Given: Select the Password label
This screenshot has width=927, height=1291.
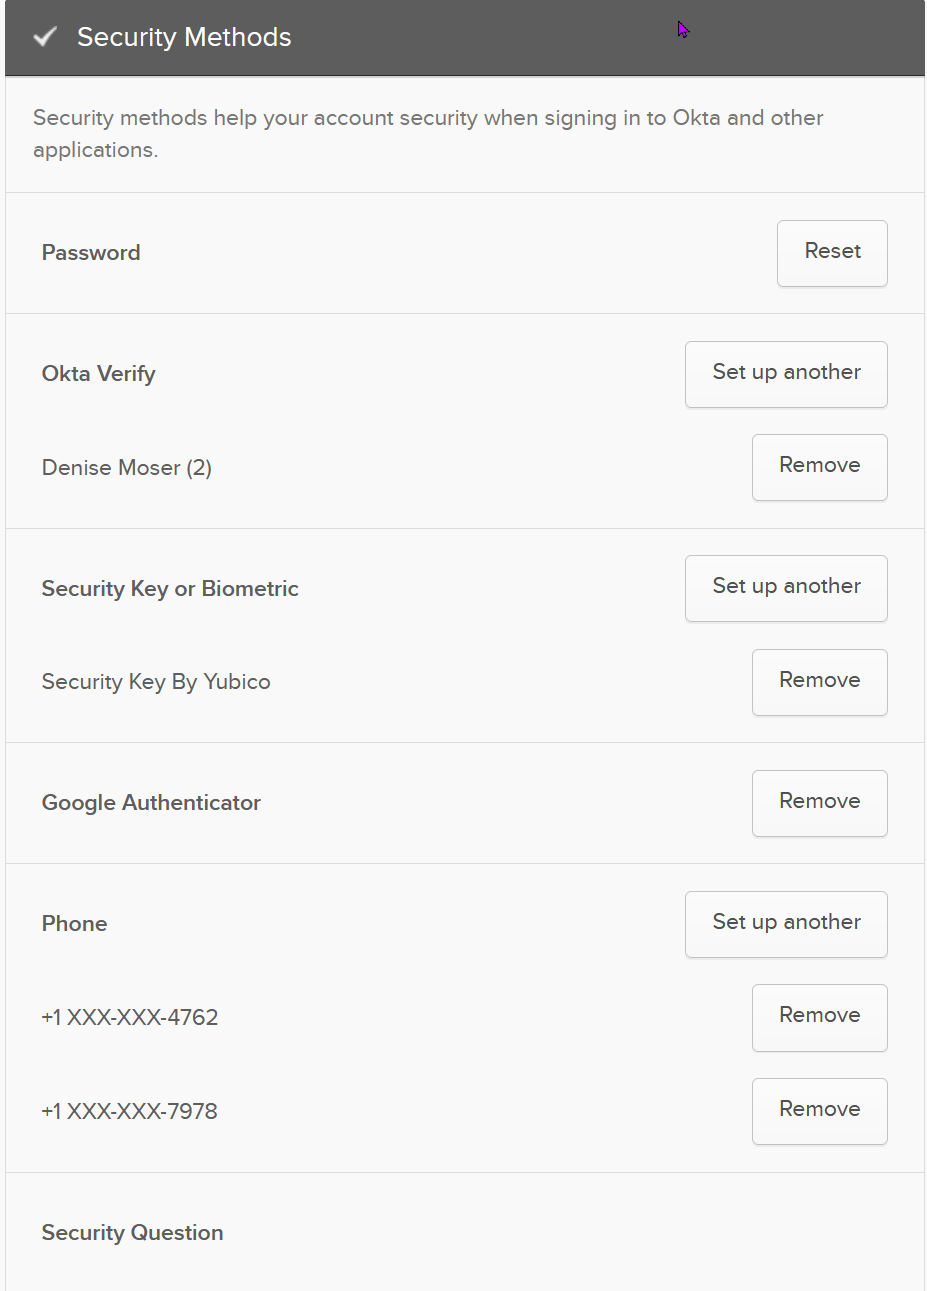Looking at the screenshot, I should click(x=91, y=253).
